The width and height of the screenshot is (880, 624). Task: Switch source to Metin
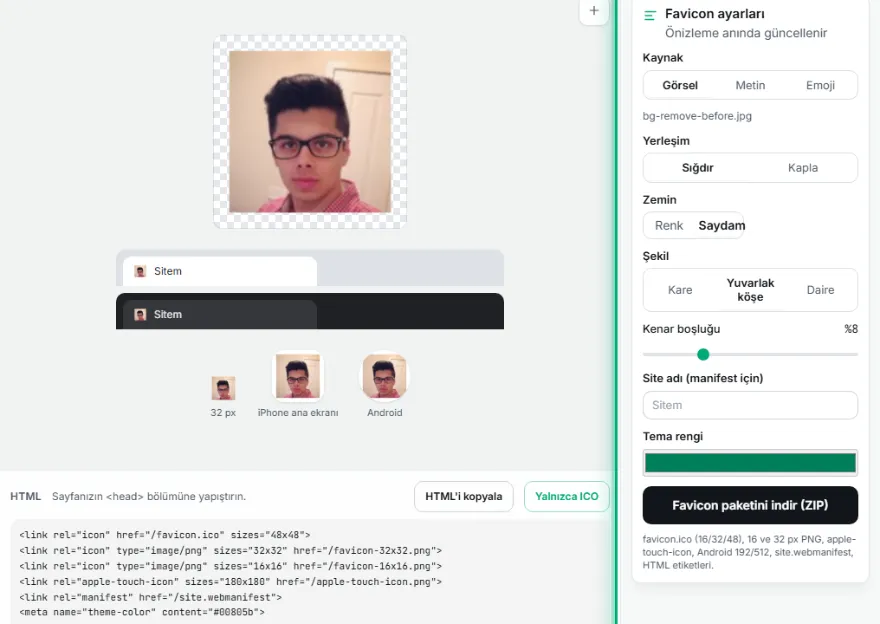coord(750,85)
